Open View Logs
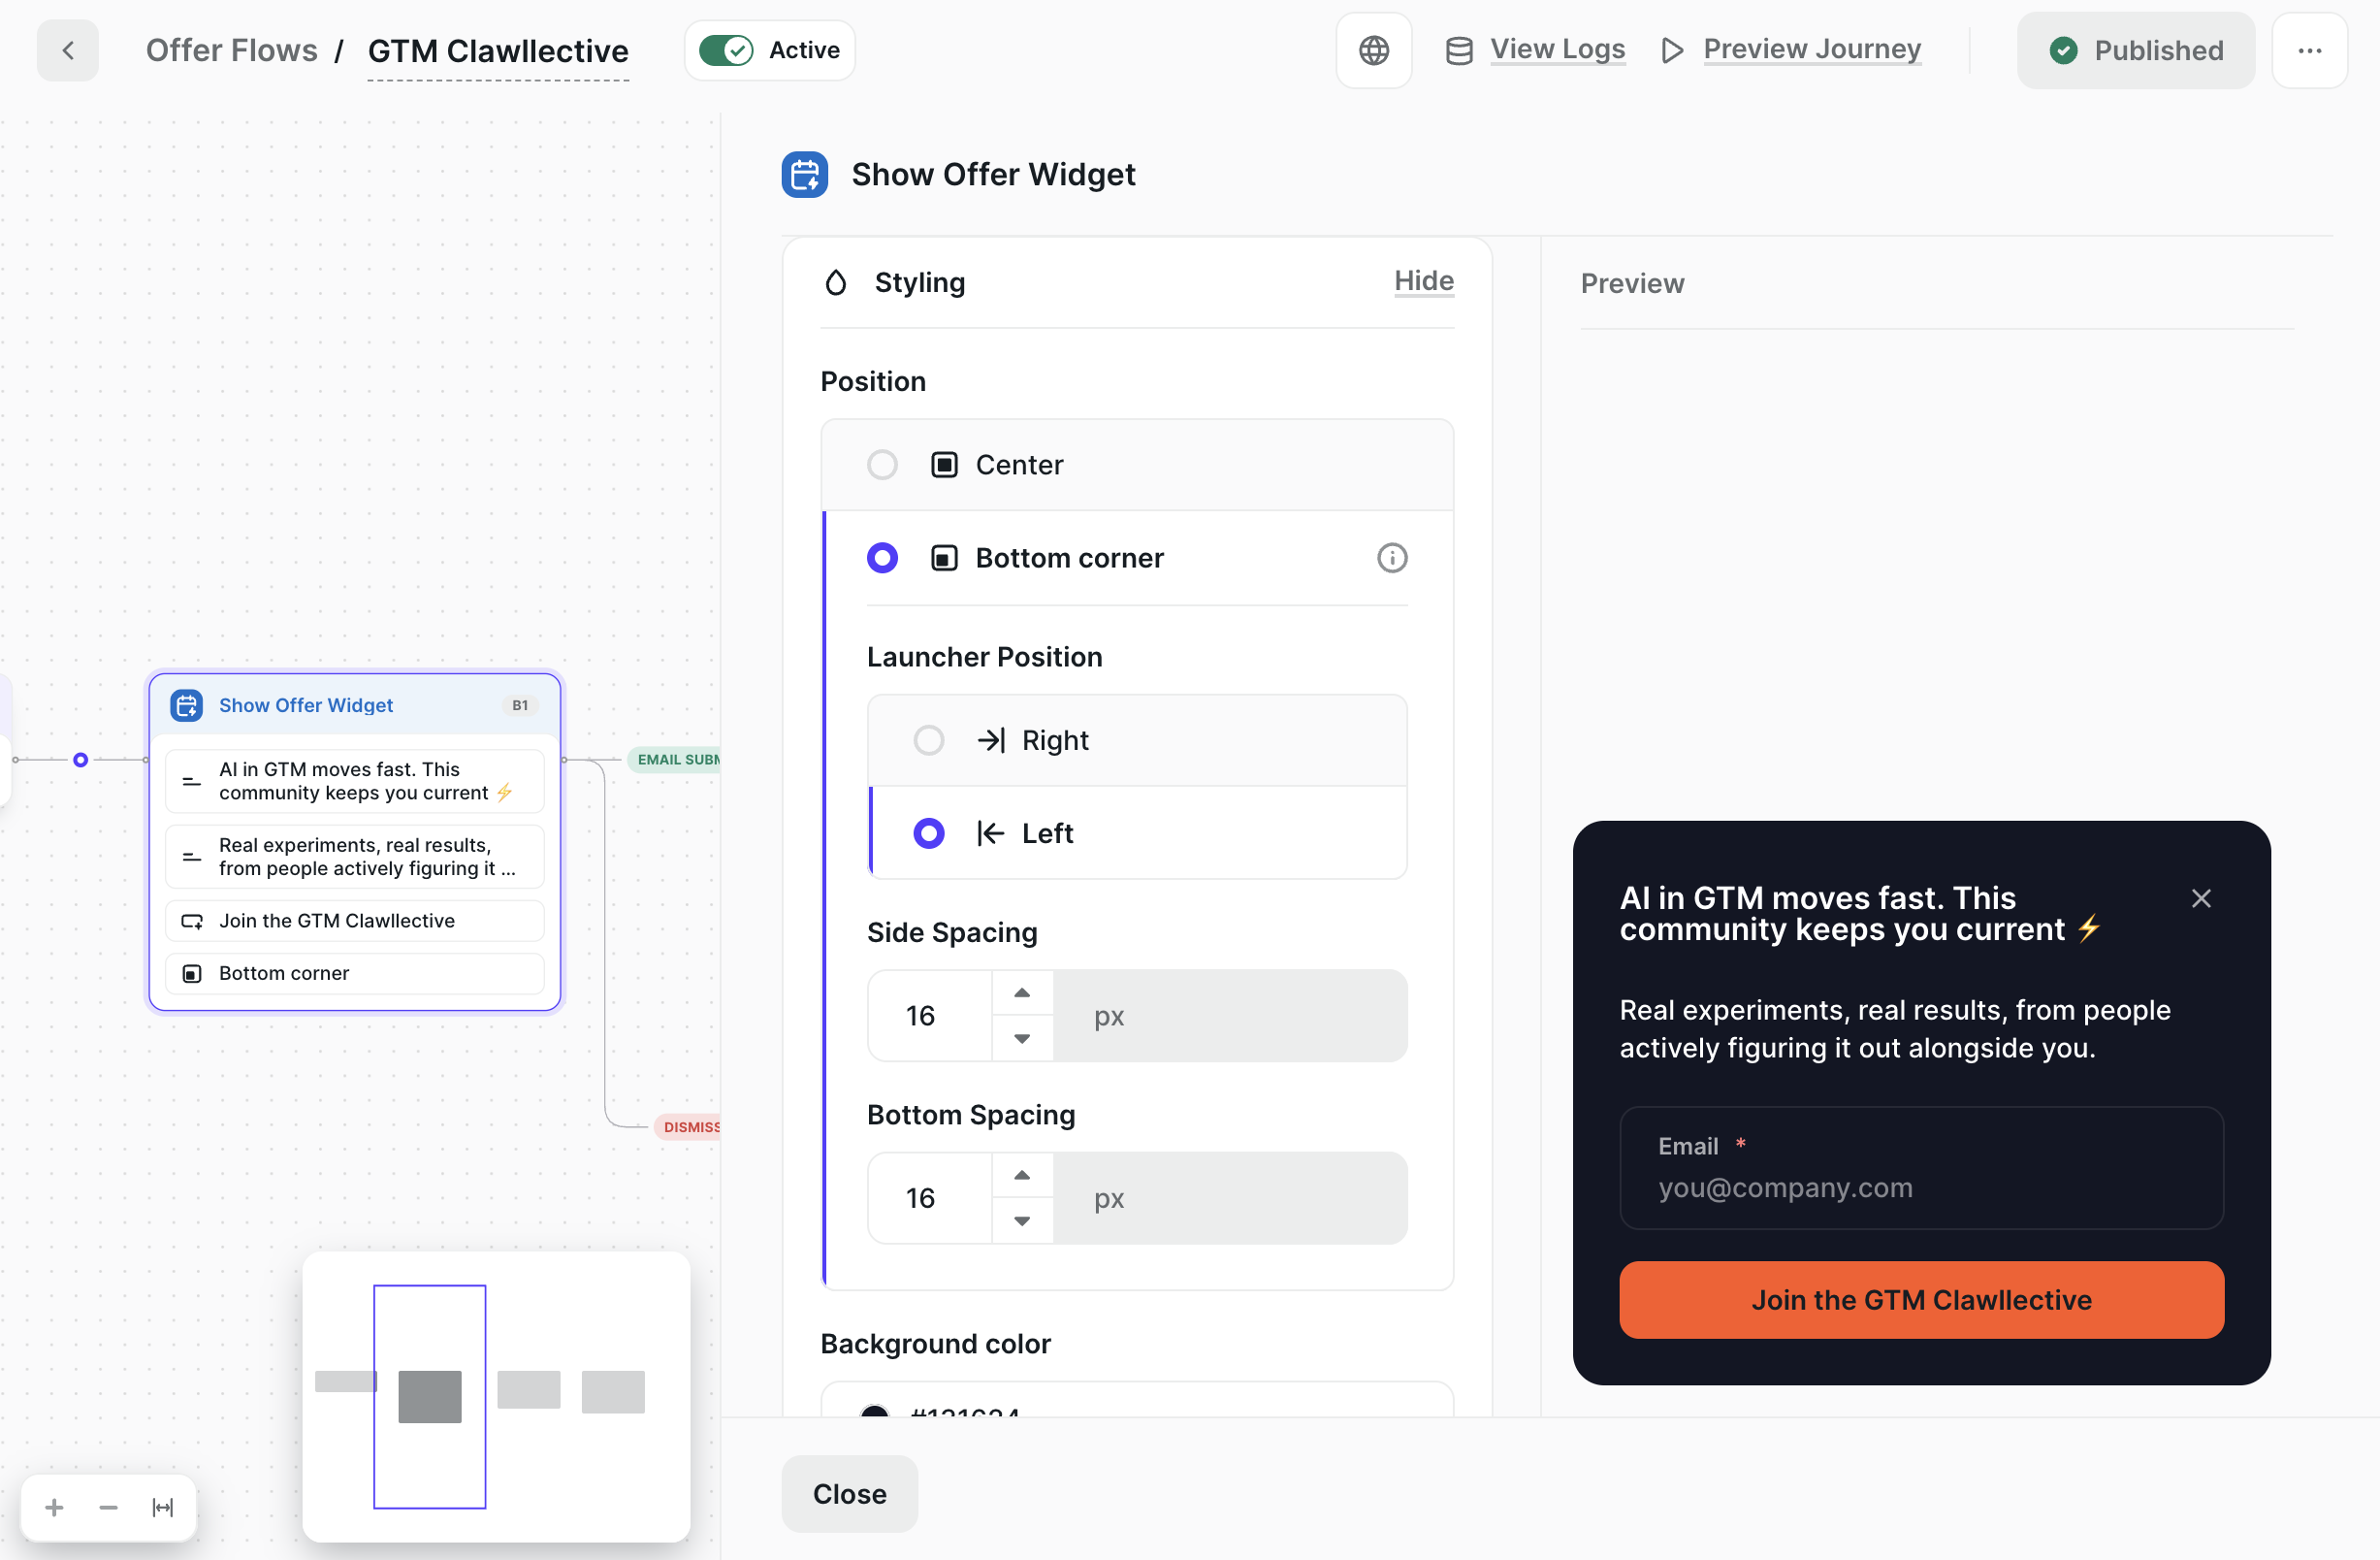Screen dimensions: 2380x1560 point(1556,49)
